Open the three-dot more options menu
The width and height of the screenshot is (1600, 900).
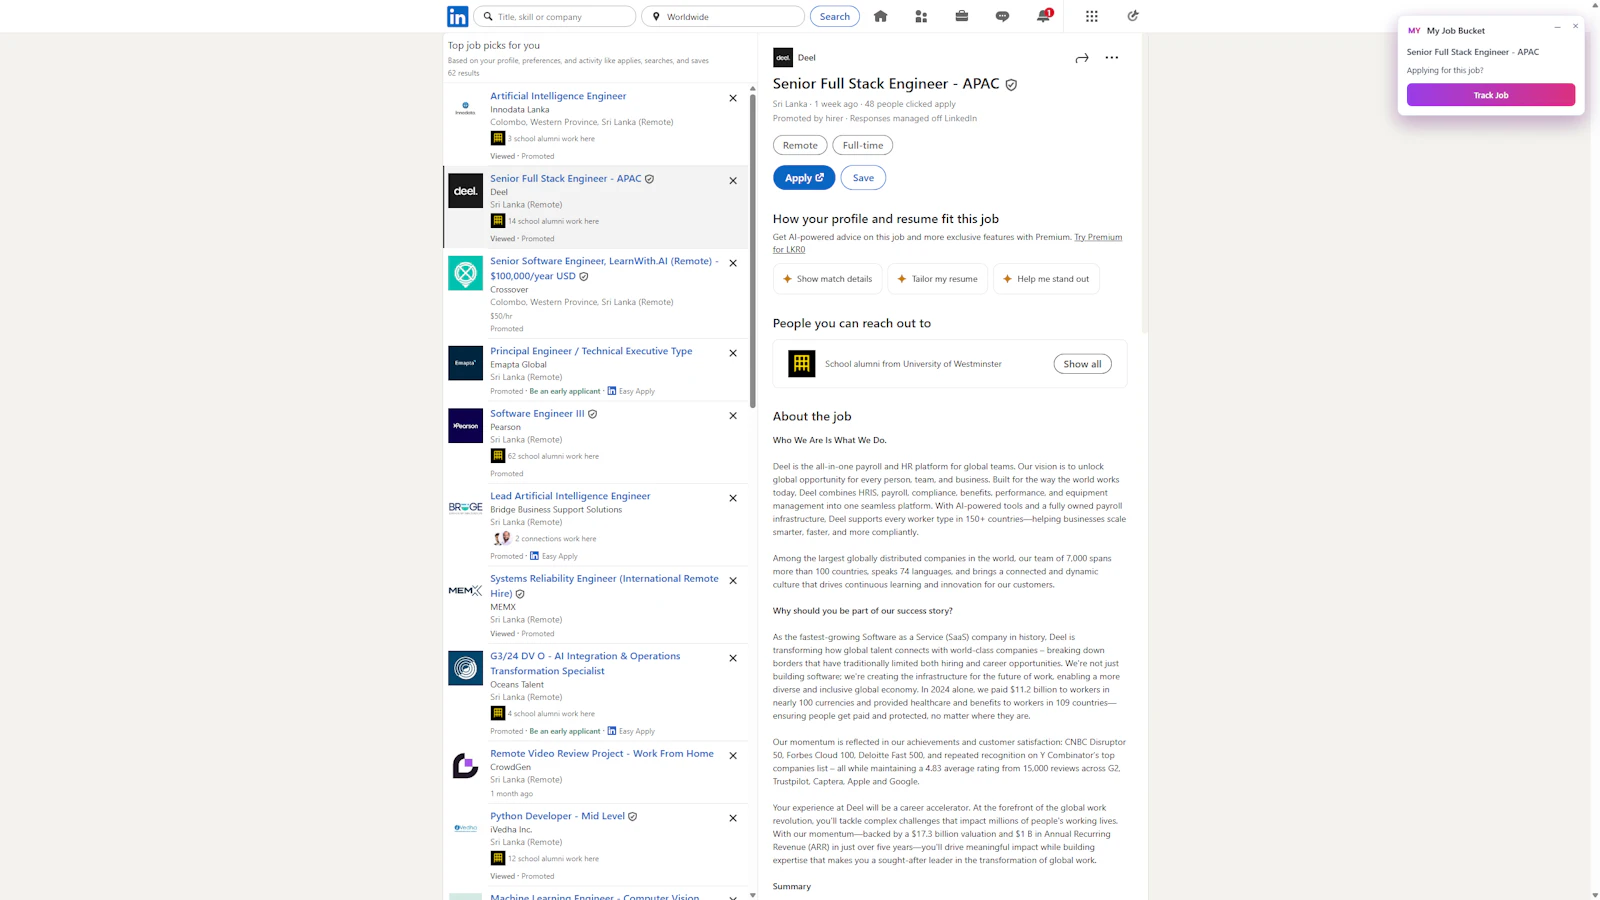click(x=1111, y=58)
